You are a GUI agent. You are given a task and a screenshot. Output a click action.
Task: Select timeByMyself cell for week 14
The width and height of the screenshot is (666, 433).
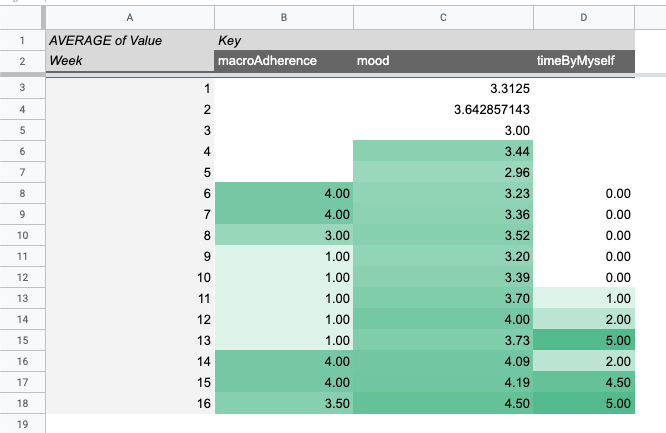click(584, 361)
